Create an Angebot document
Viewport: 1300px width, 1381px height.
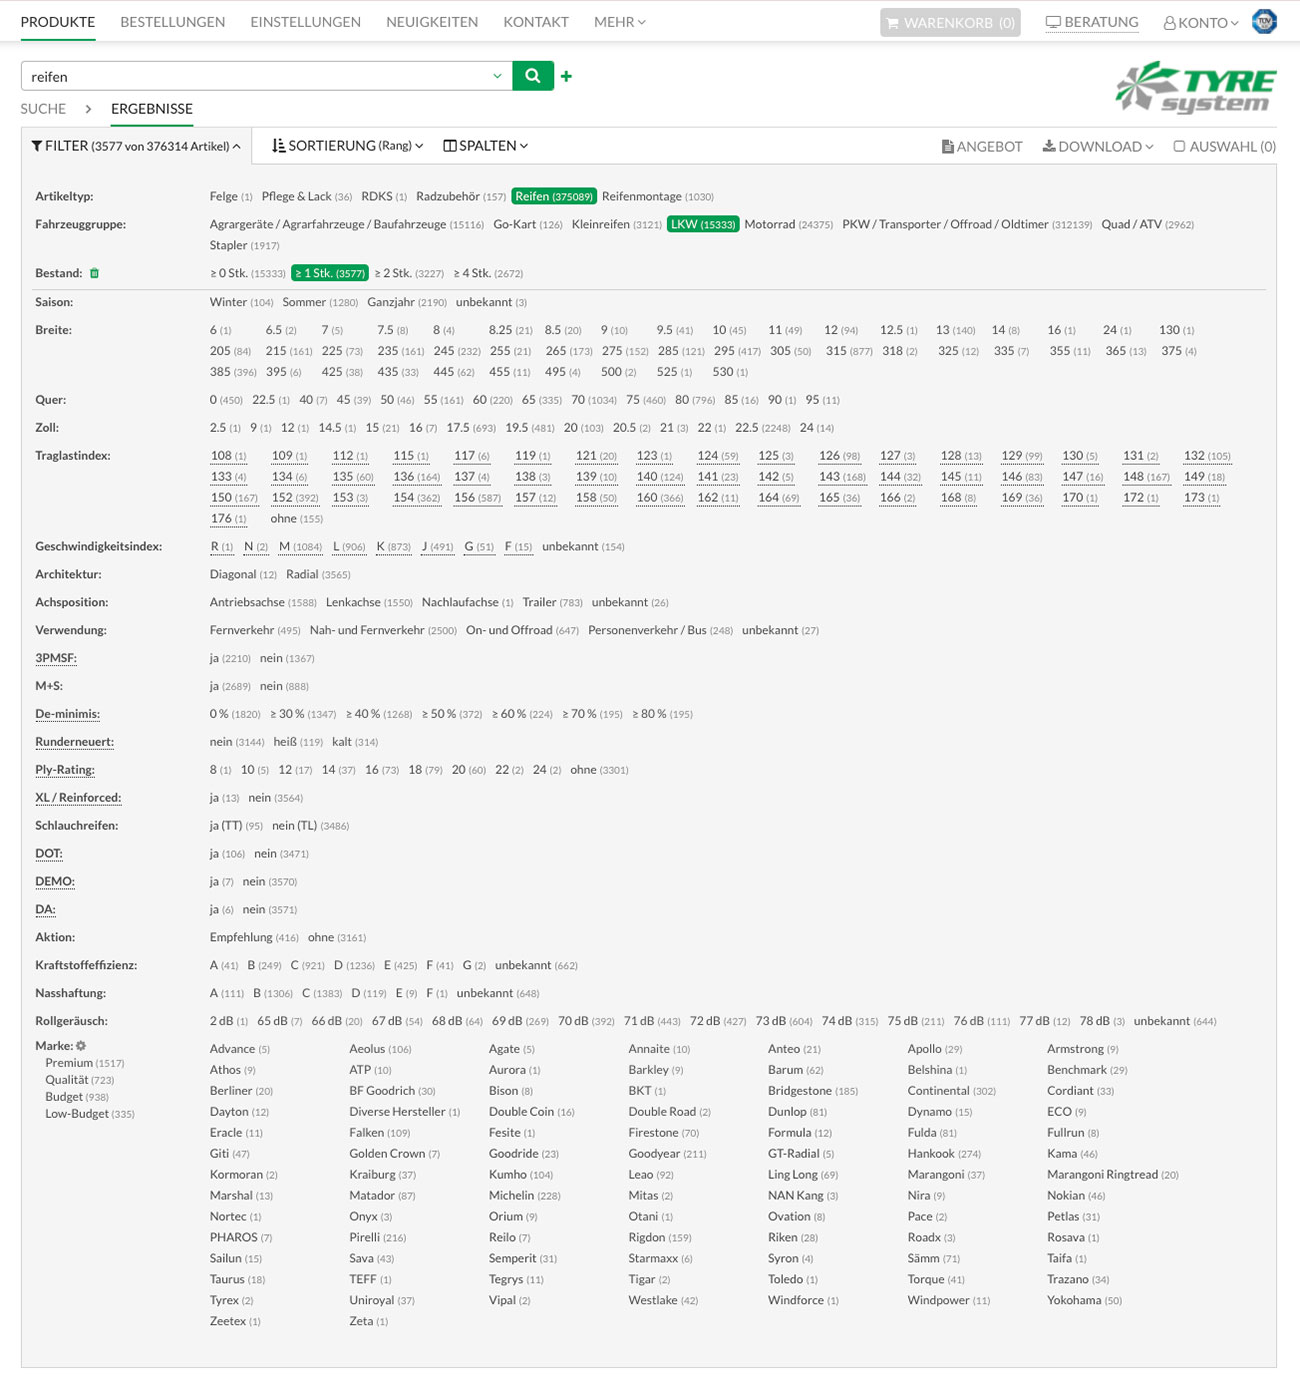click(982, 146)
